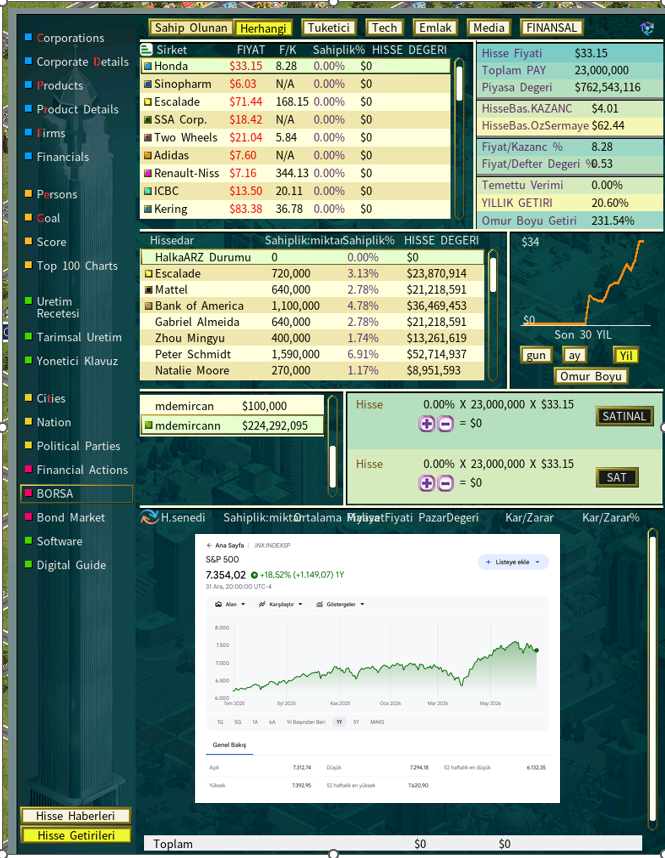Click the Adidas company icon
The image size is (665, 858).
pyautogui.click(x=148, y=155)
